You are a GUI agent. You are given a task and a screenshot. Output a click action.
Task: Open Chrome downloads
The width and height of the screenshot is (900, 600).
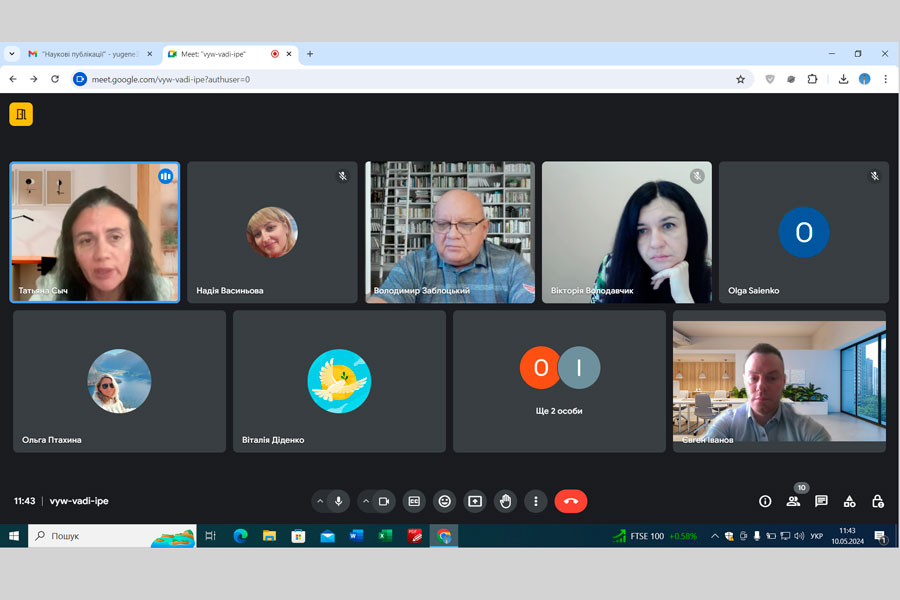(x=843, y=79)
